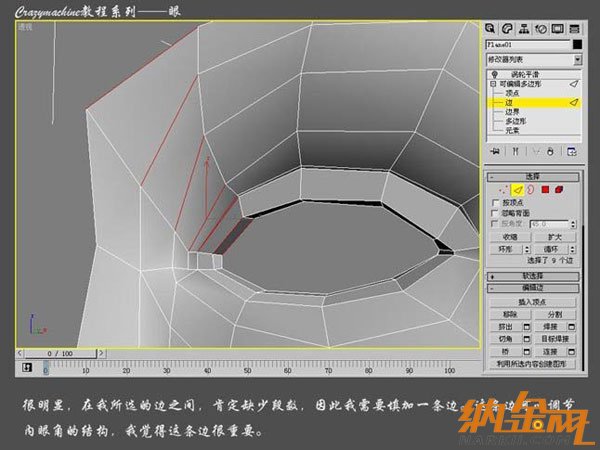The width and height of the screenshot is (600, 450).
Task: Click the 插入顶点 button
Action: pos(532,301)
